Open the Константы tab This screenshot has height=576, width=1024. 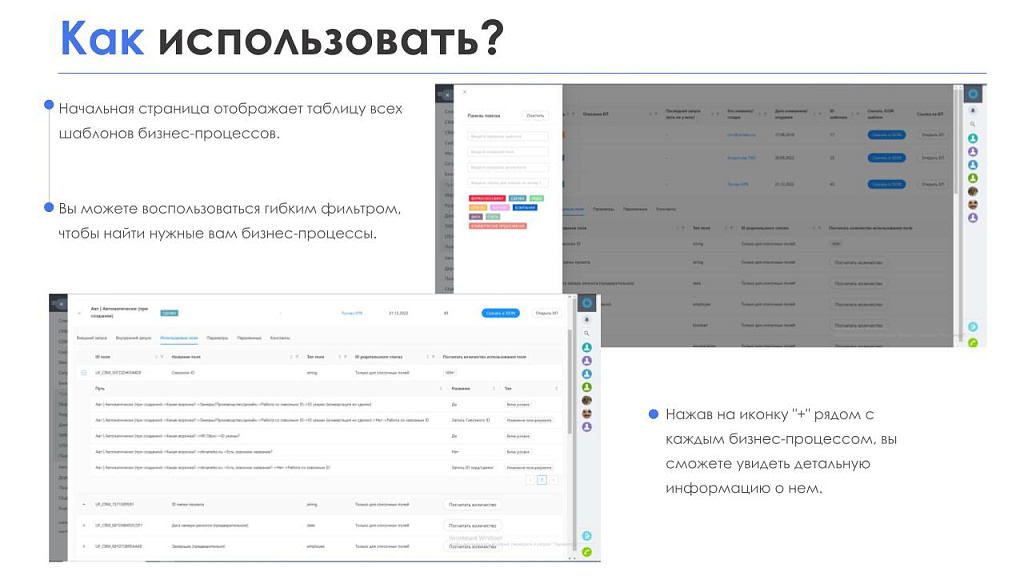point(281,338)
